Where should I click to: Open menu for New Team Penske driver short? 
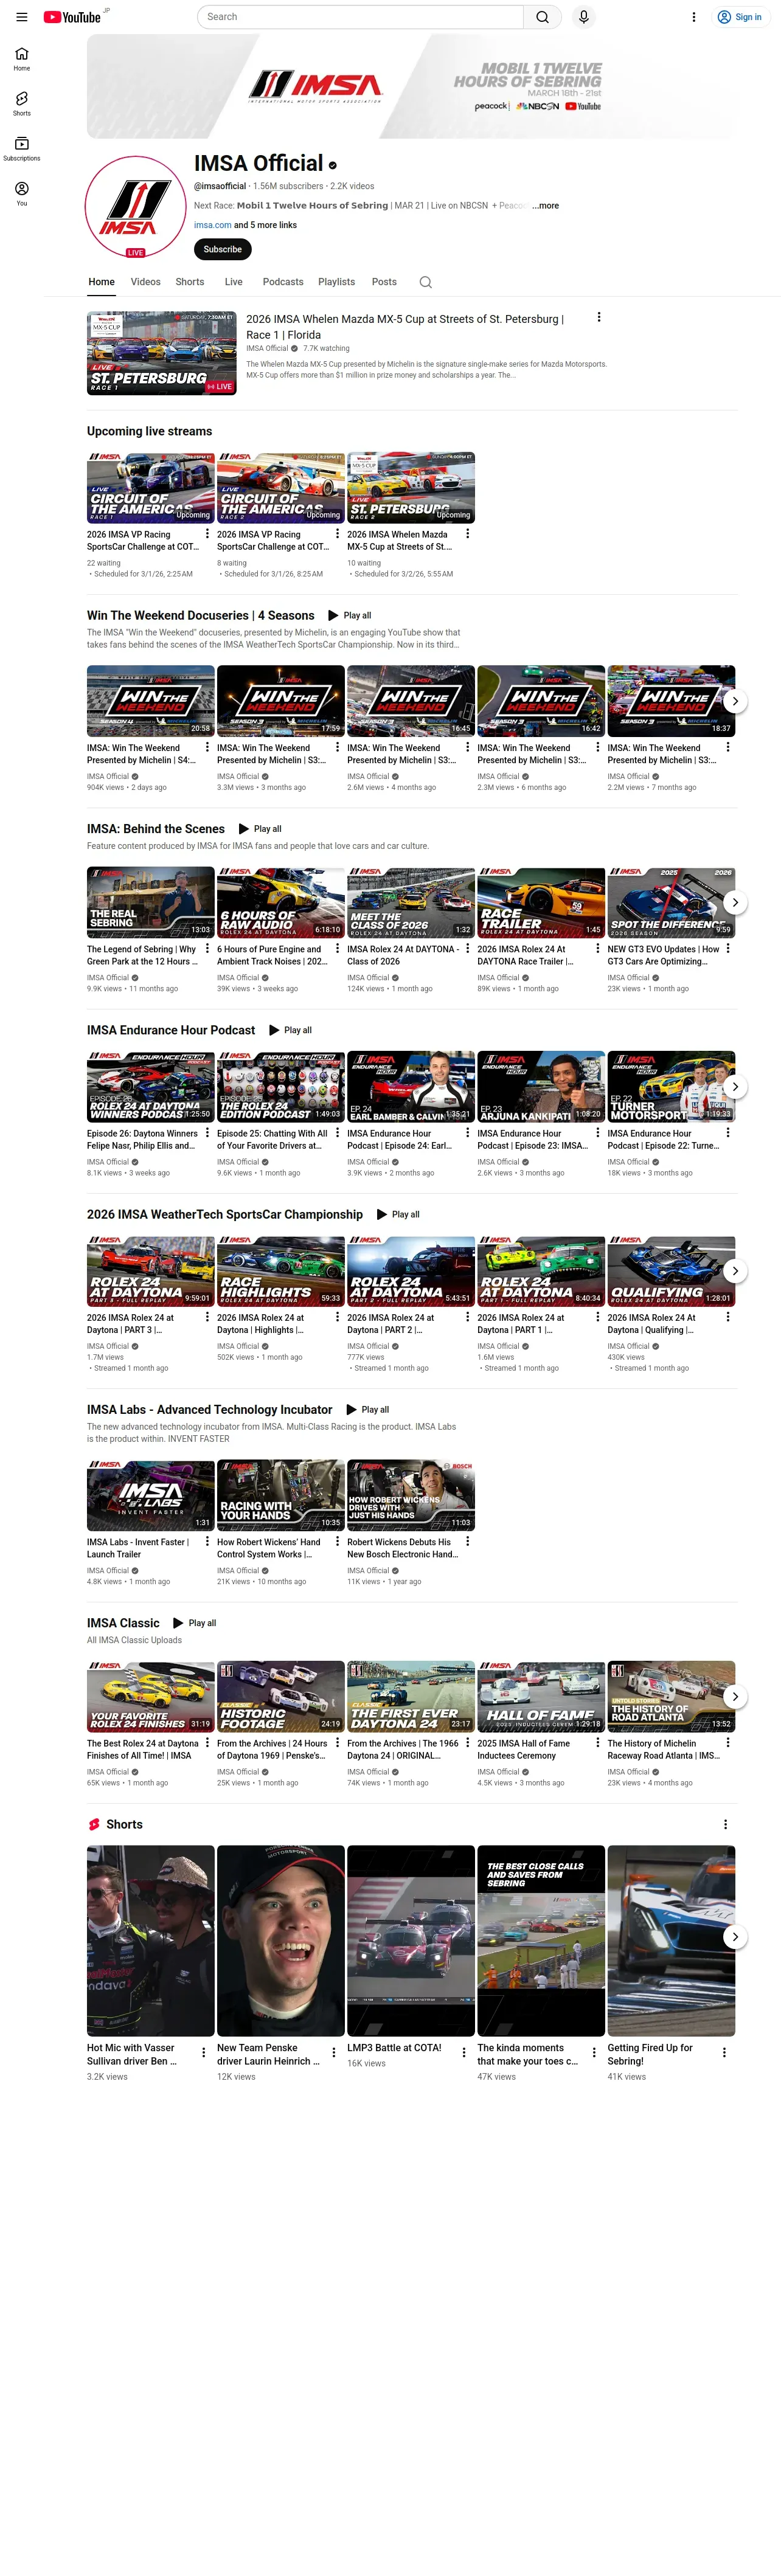tap(334, 2052)
